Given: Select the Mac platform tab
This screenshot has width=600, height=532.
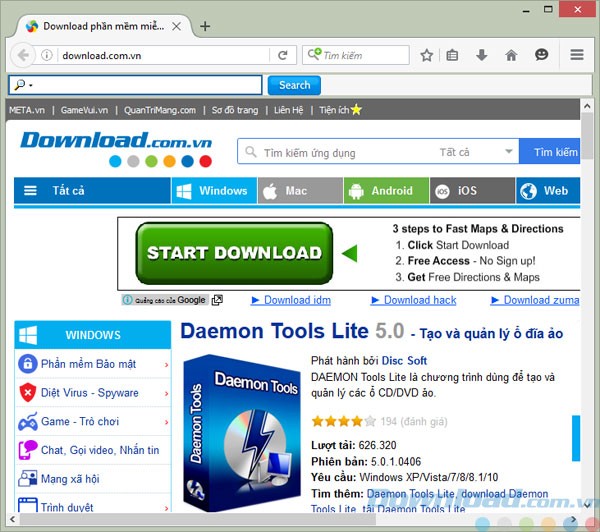Looking at the screenshot, I should (x=300, y=190).
